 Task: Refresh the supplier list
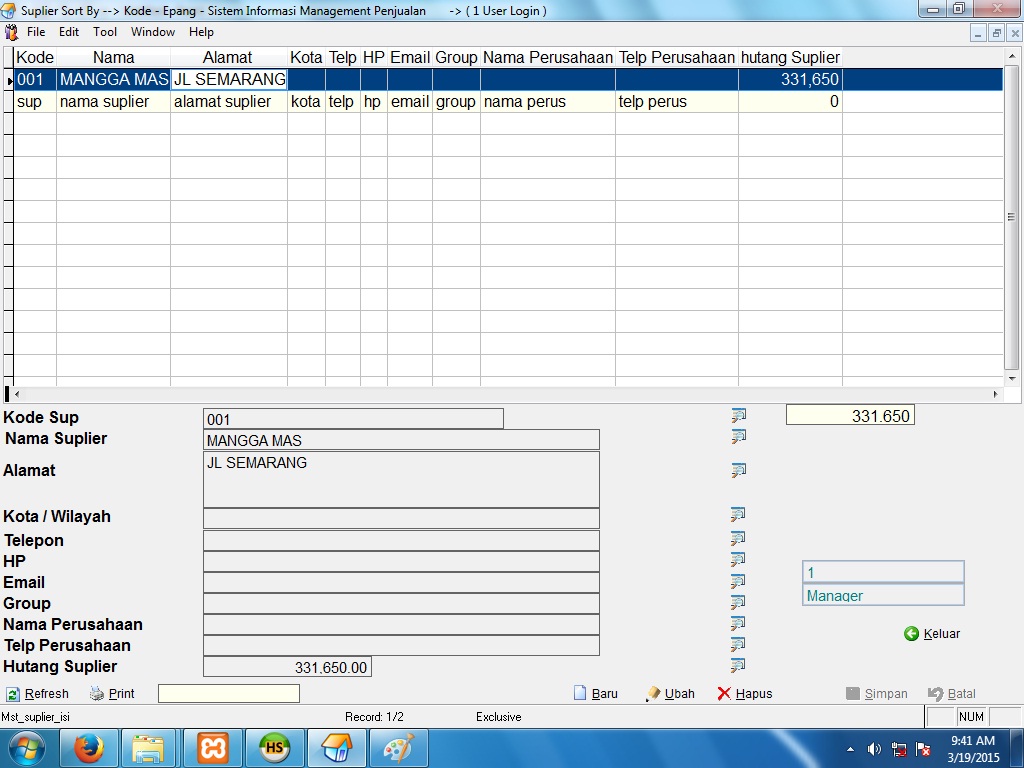pyautogui.click(x=38, y=694)
